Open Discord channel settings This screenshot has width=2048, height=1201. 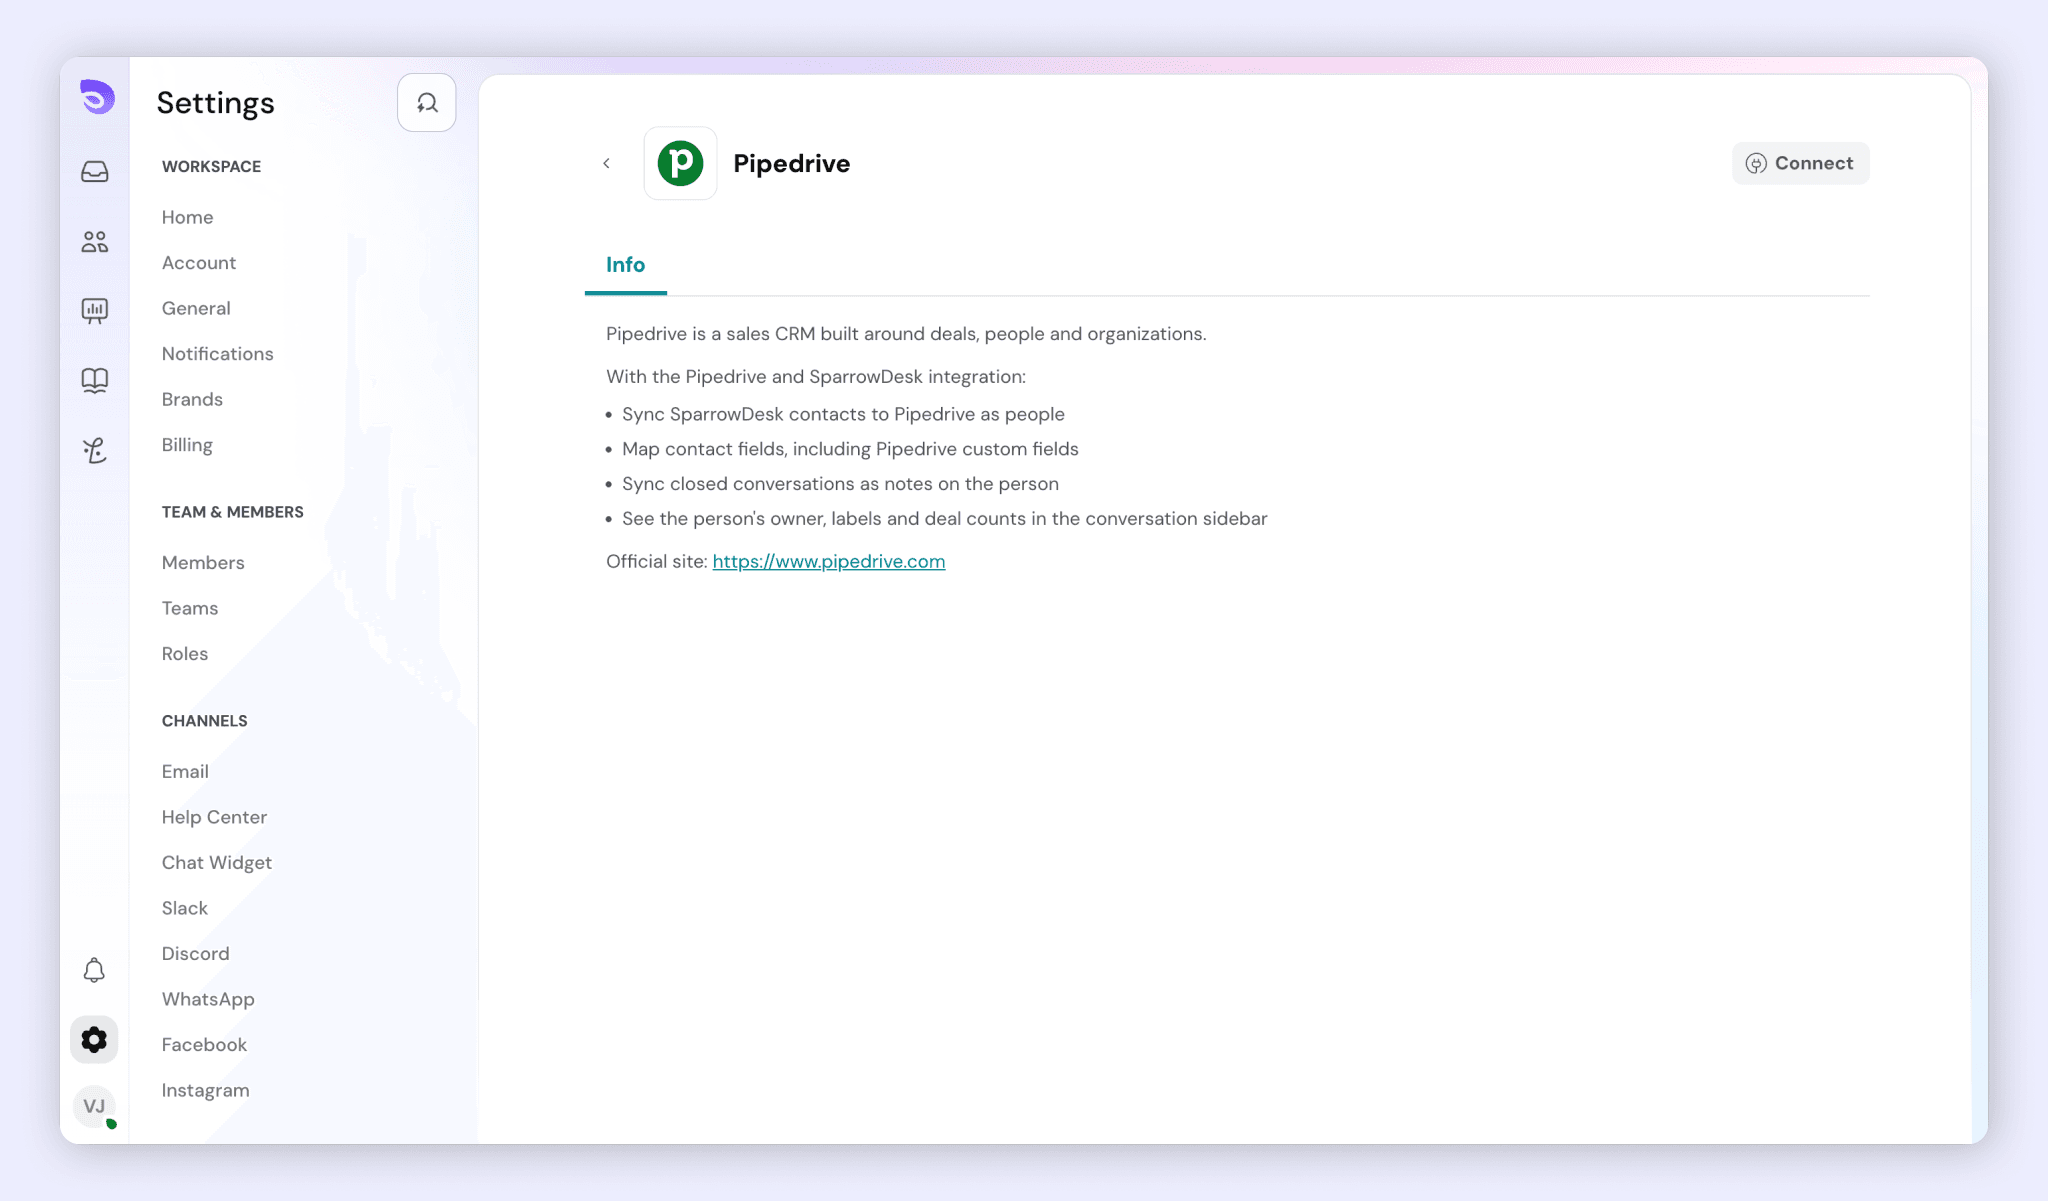pos(196,954)
